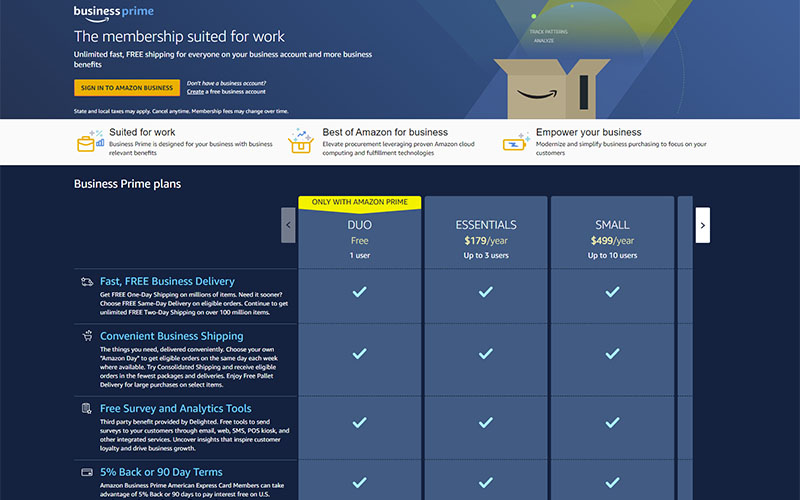
Task: Click the Up to 3 users text
Action: point(486,256)
